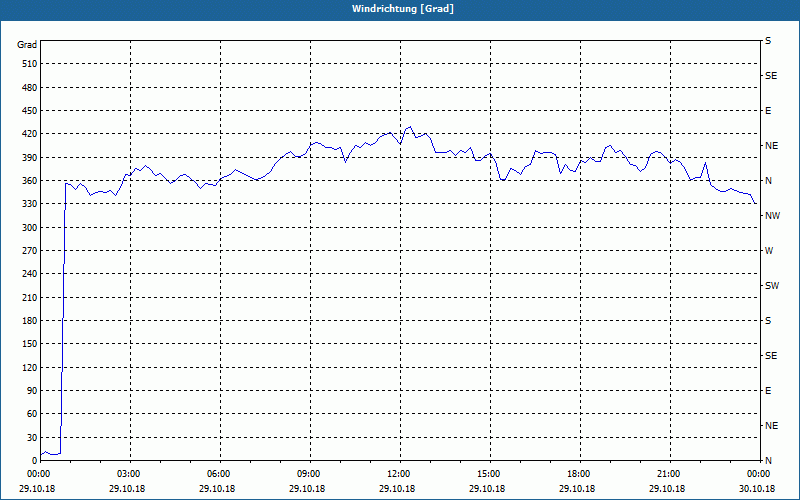Select the 30.10.18 date label
Screen dimensions: 800x500
pos(757,488)
